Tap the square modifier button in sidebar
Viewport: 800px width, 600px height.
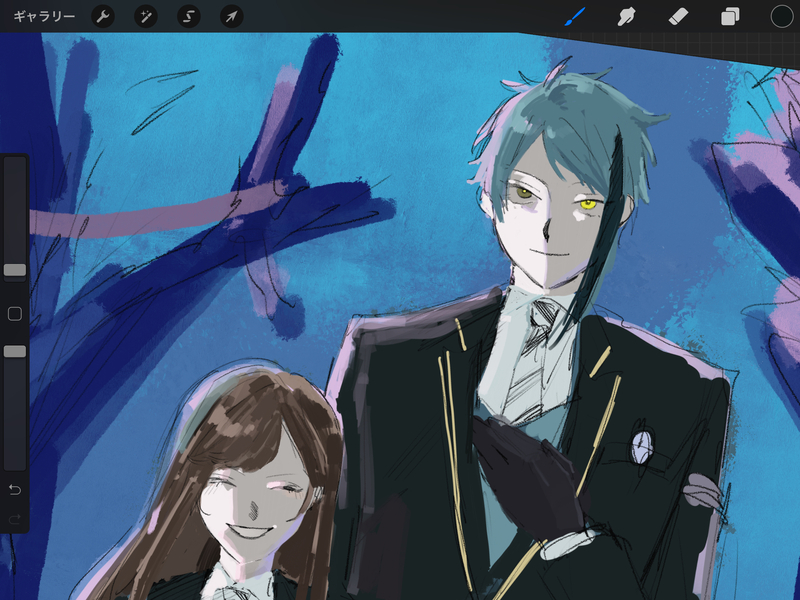15,314
